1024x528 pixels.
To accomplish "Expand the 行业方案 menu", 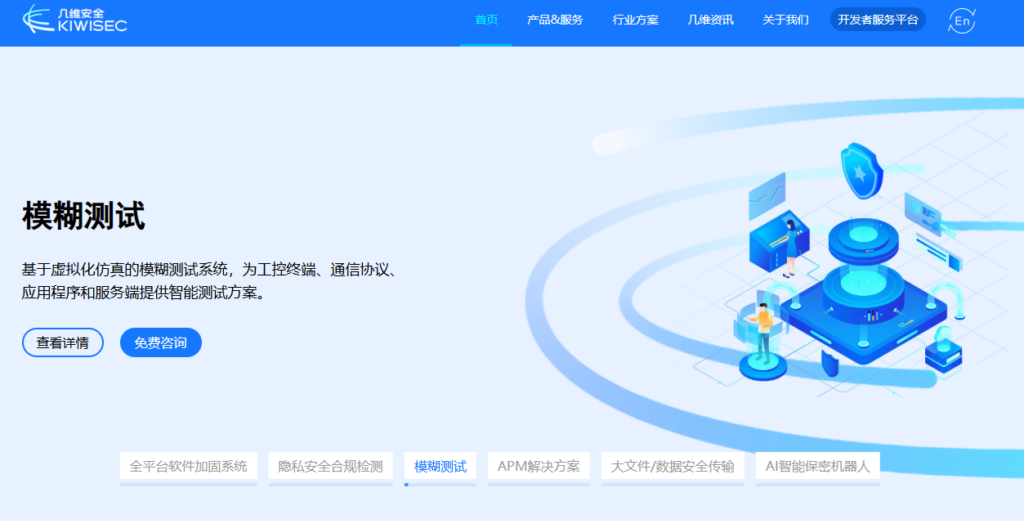I will 635,20.
